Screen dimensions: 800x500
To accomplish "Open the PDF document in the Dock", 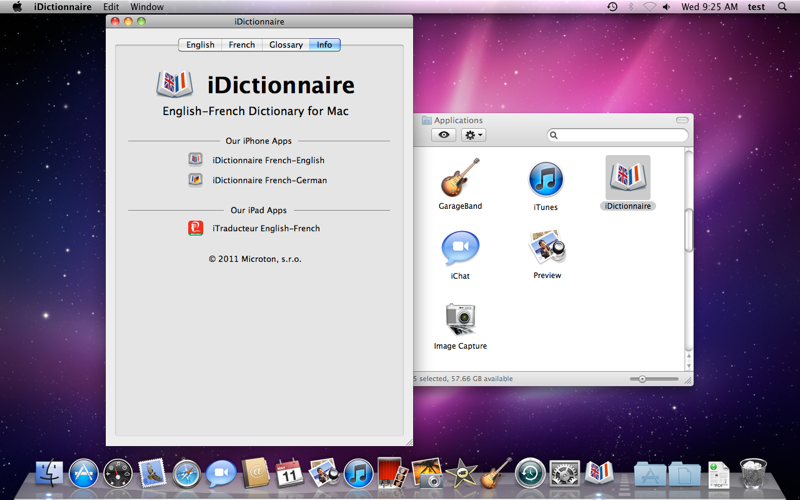I will tap(718, 474).
